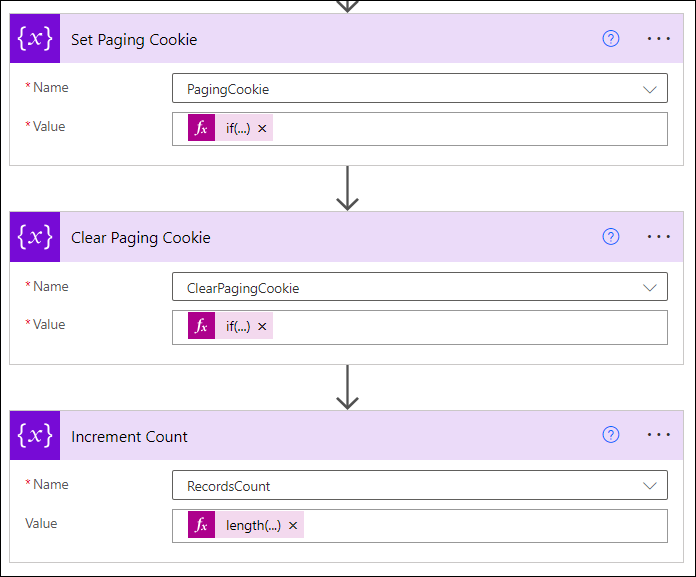Viewport: 696px width, 577px height.
Task: Click the variable icon of Clear Paging Cookie
Action: click(x=35, y=237)
